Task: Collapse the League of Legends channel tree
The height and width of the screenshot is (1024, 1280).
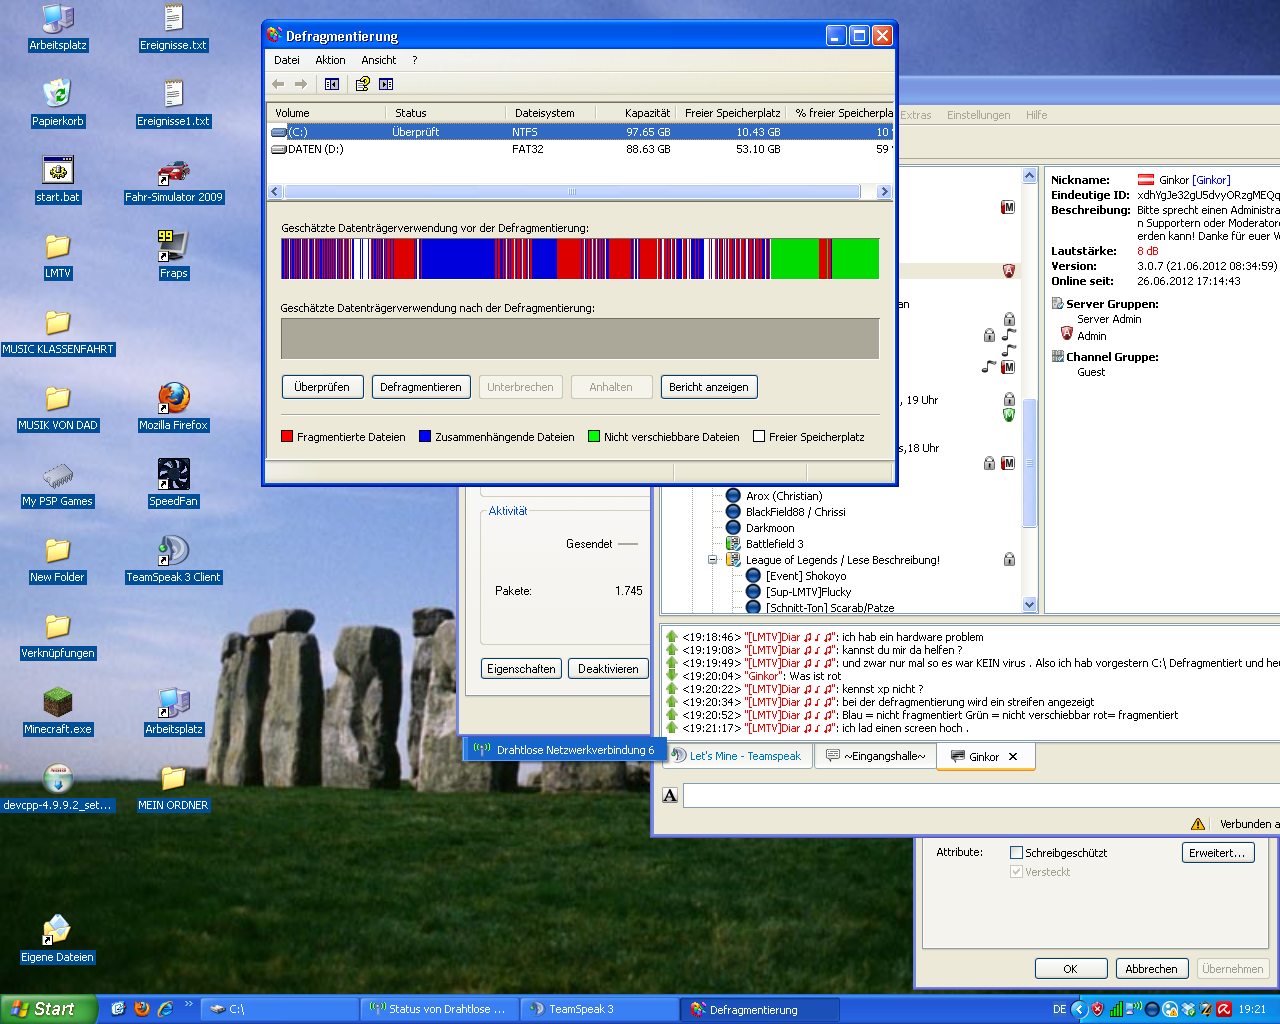Action: tap(713, 560)
